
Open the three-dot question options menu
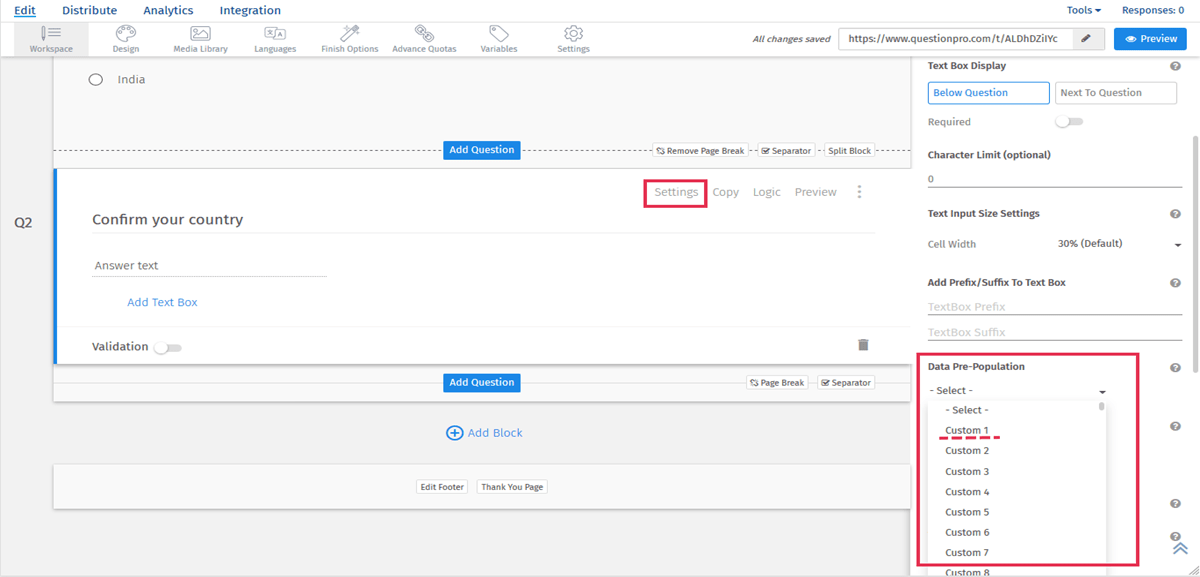pyautogui.click(x=859, y=192)
